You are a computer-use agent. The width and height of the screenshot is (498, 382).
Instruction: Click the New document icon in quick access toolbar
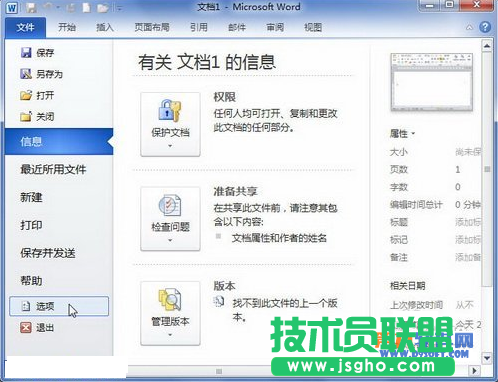pyautogui.click(x=87, y=7)
